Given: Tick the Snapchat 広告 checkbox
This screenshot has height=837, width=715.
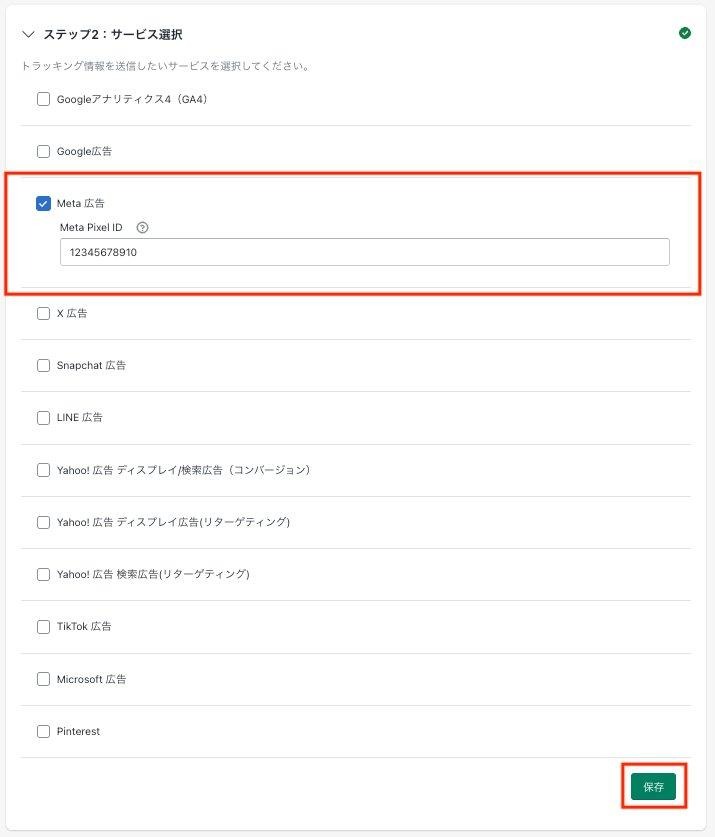Looking at the screenshot, I should (x=43, y=365).
